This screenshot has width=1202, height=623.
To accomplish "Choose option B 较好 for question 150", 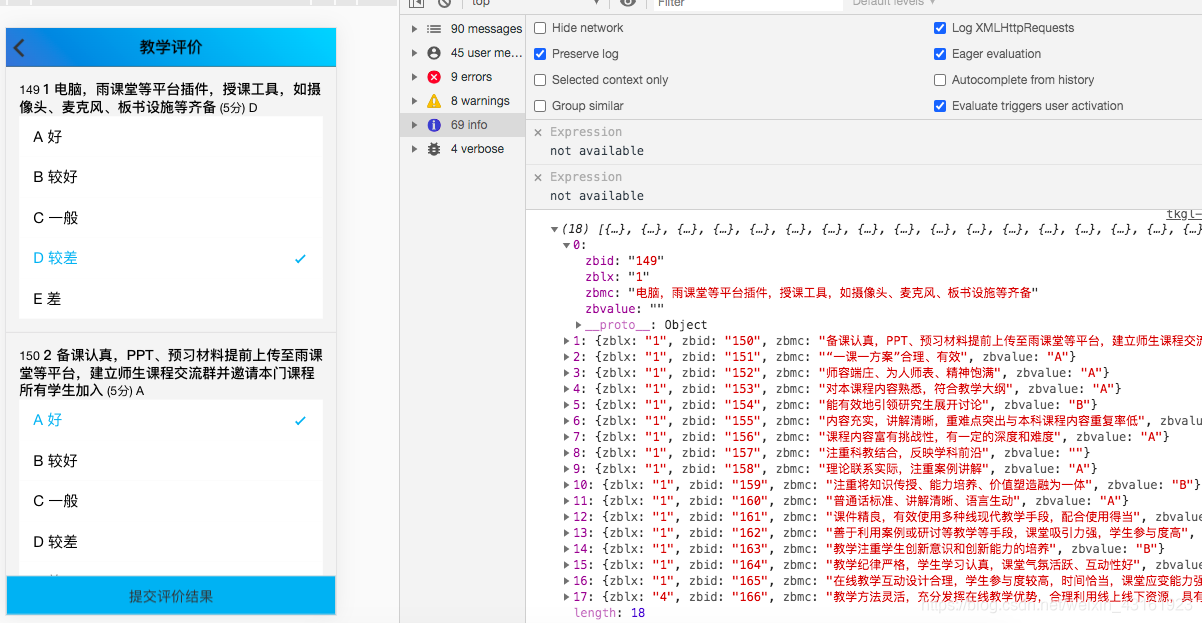I will pos(170,461).
